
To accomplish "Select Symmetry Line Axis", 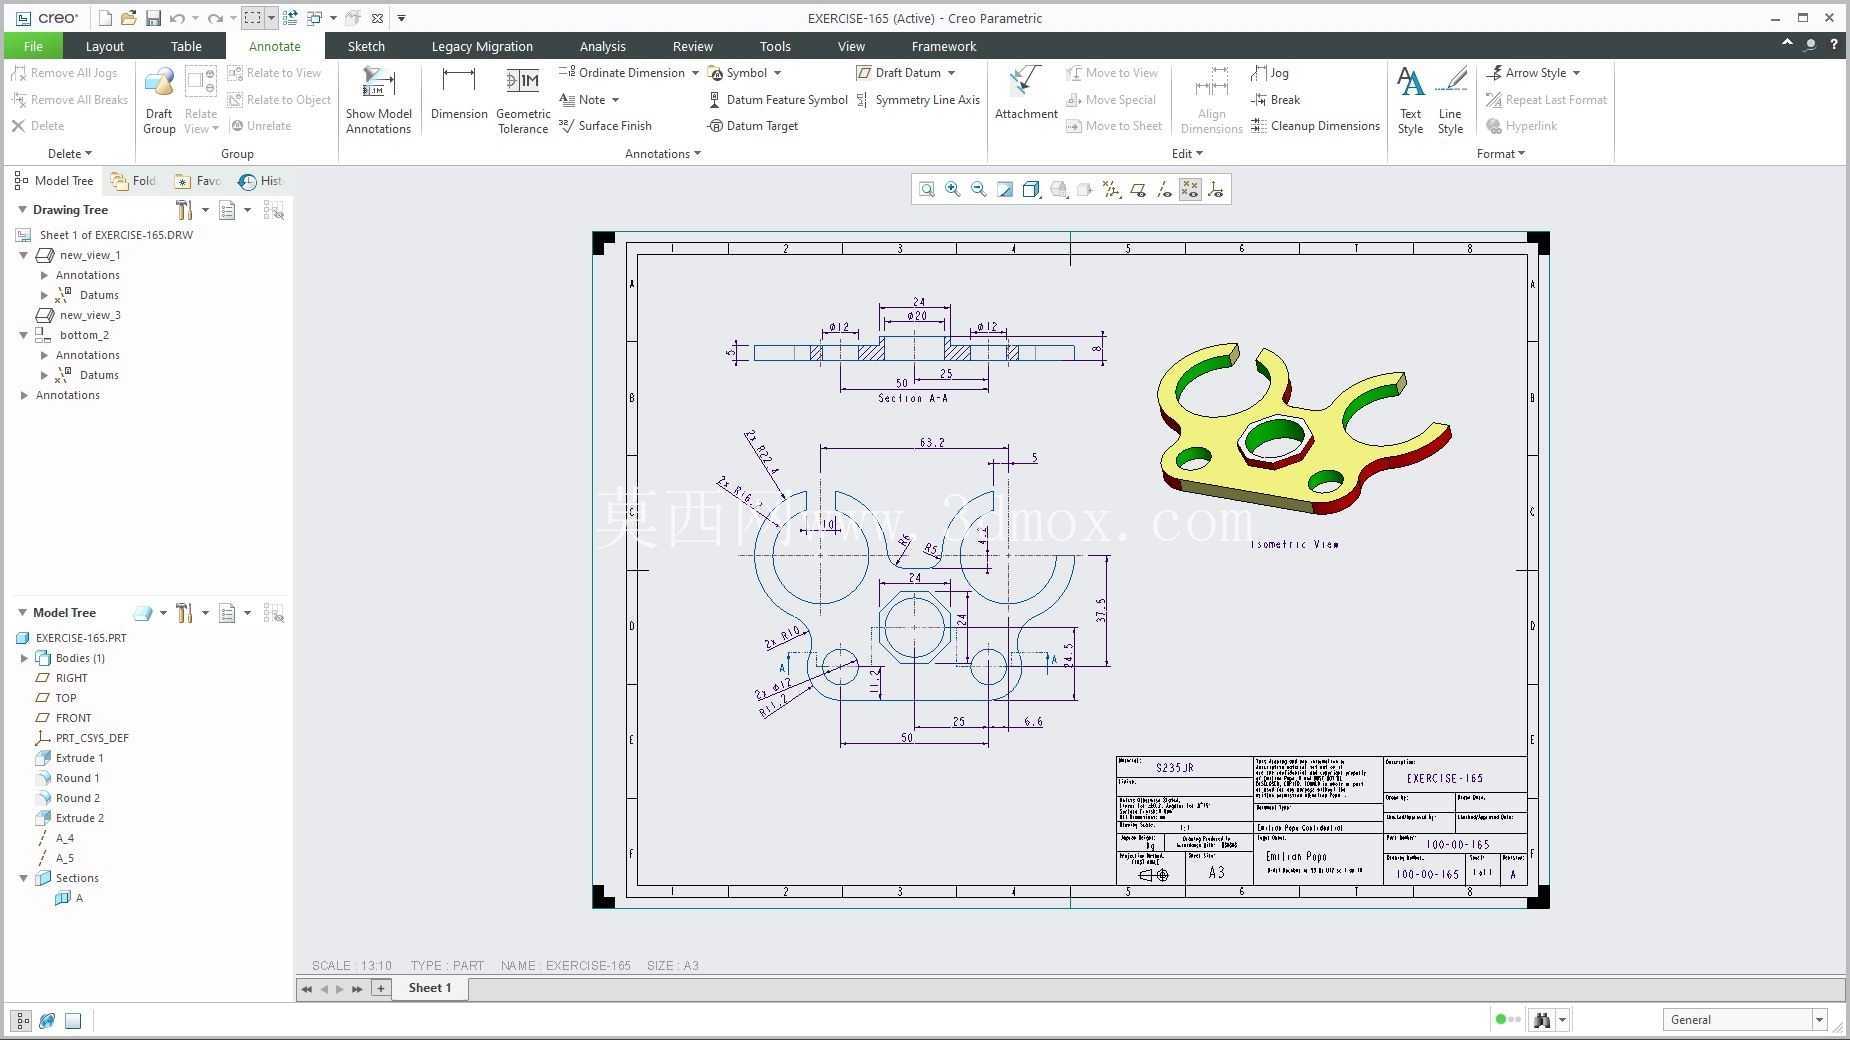I will (918, 100).
